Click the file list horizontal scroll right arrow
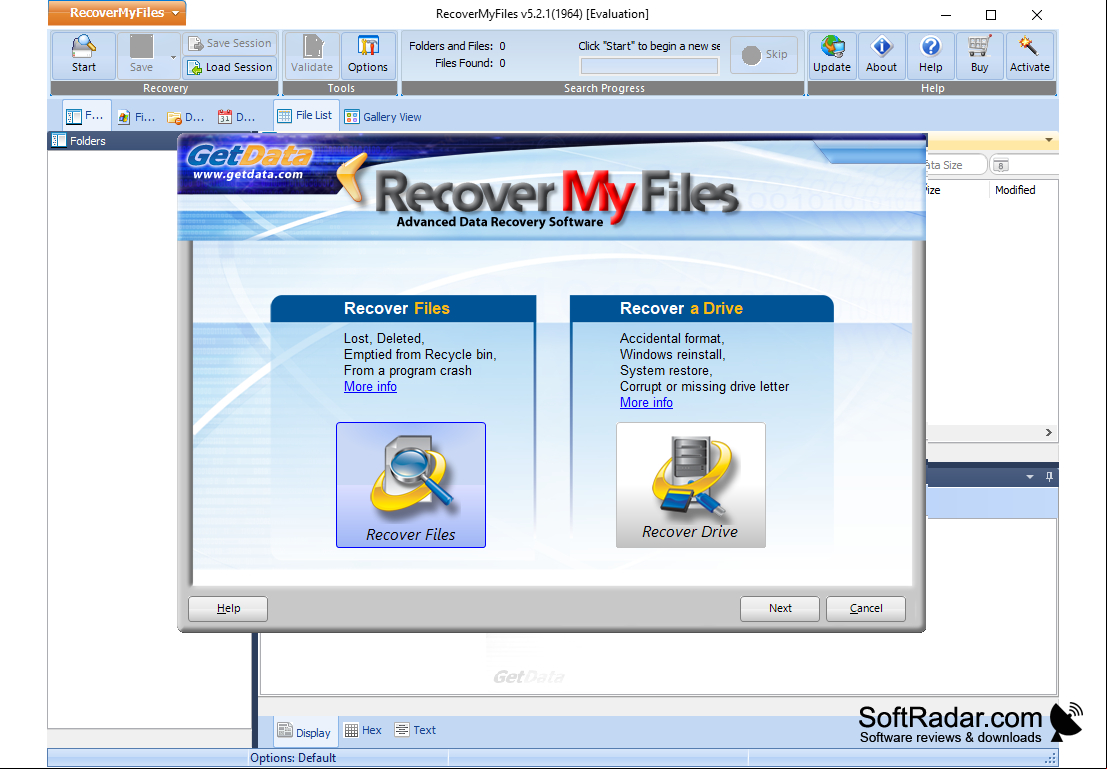Viewport: 1107px width, 769px height. pyautogui.click(x=1048, y=432)
